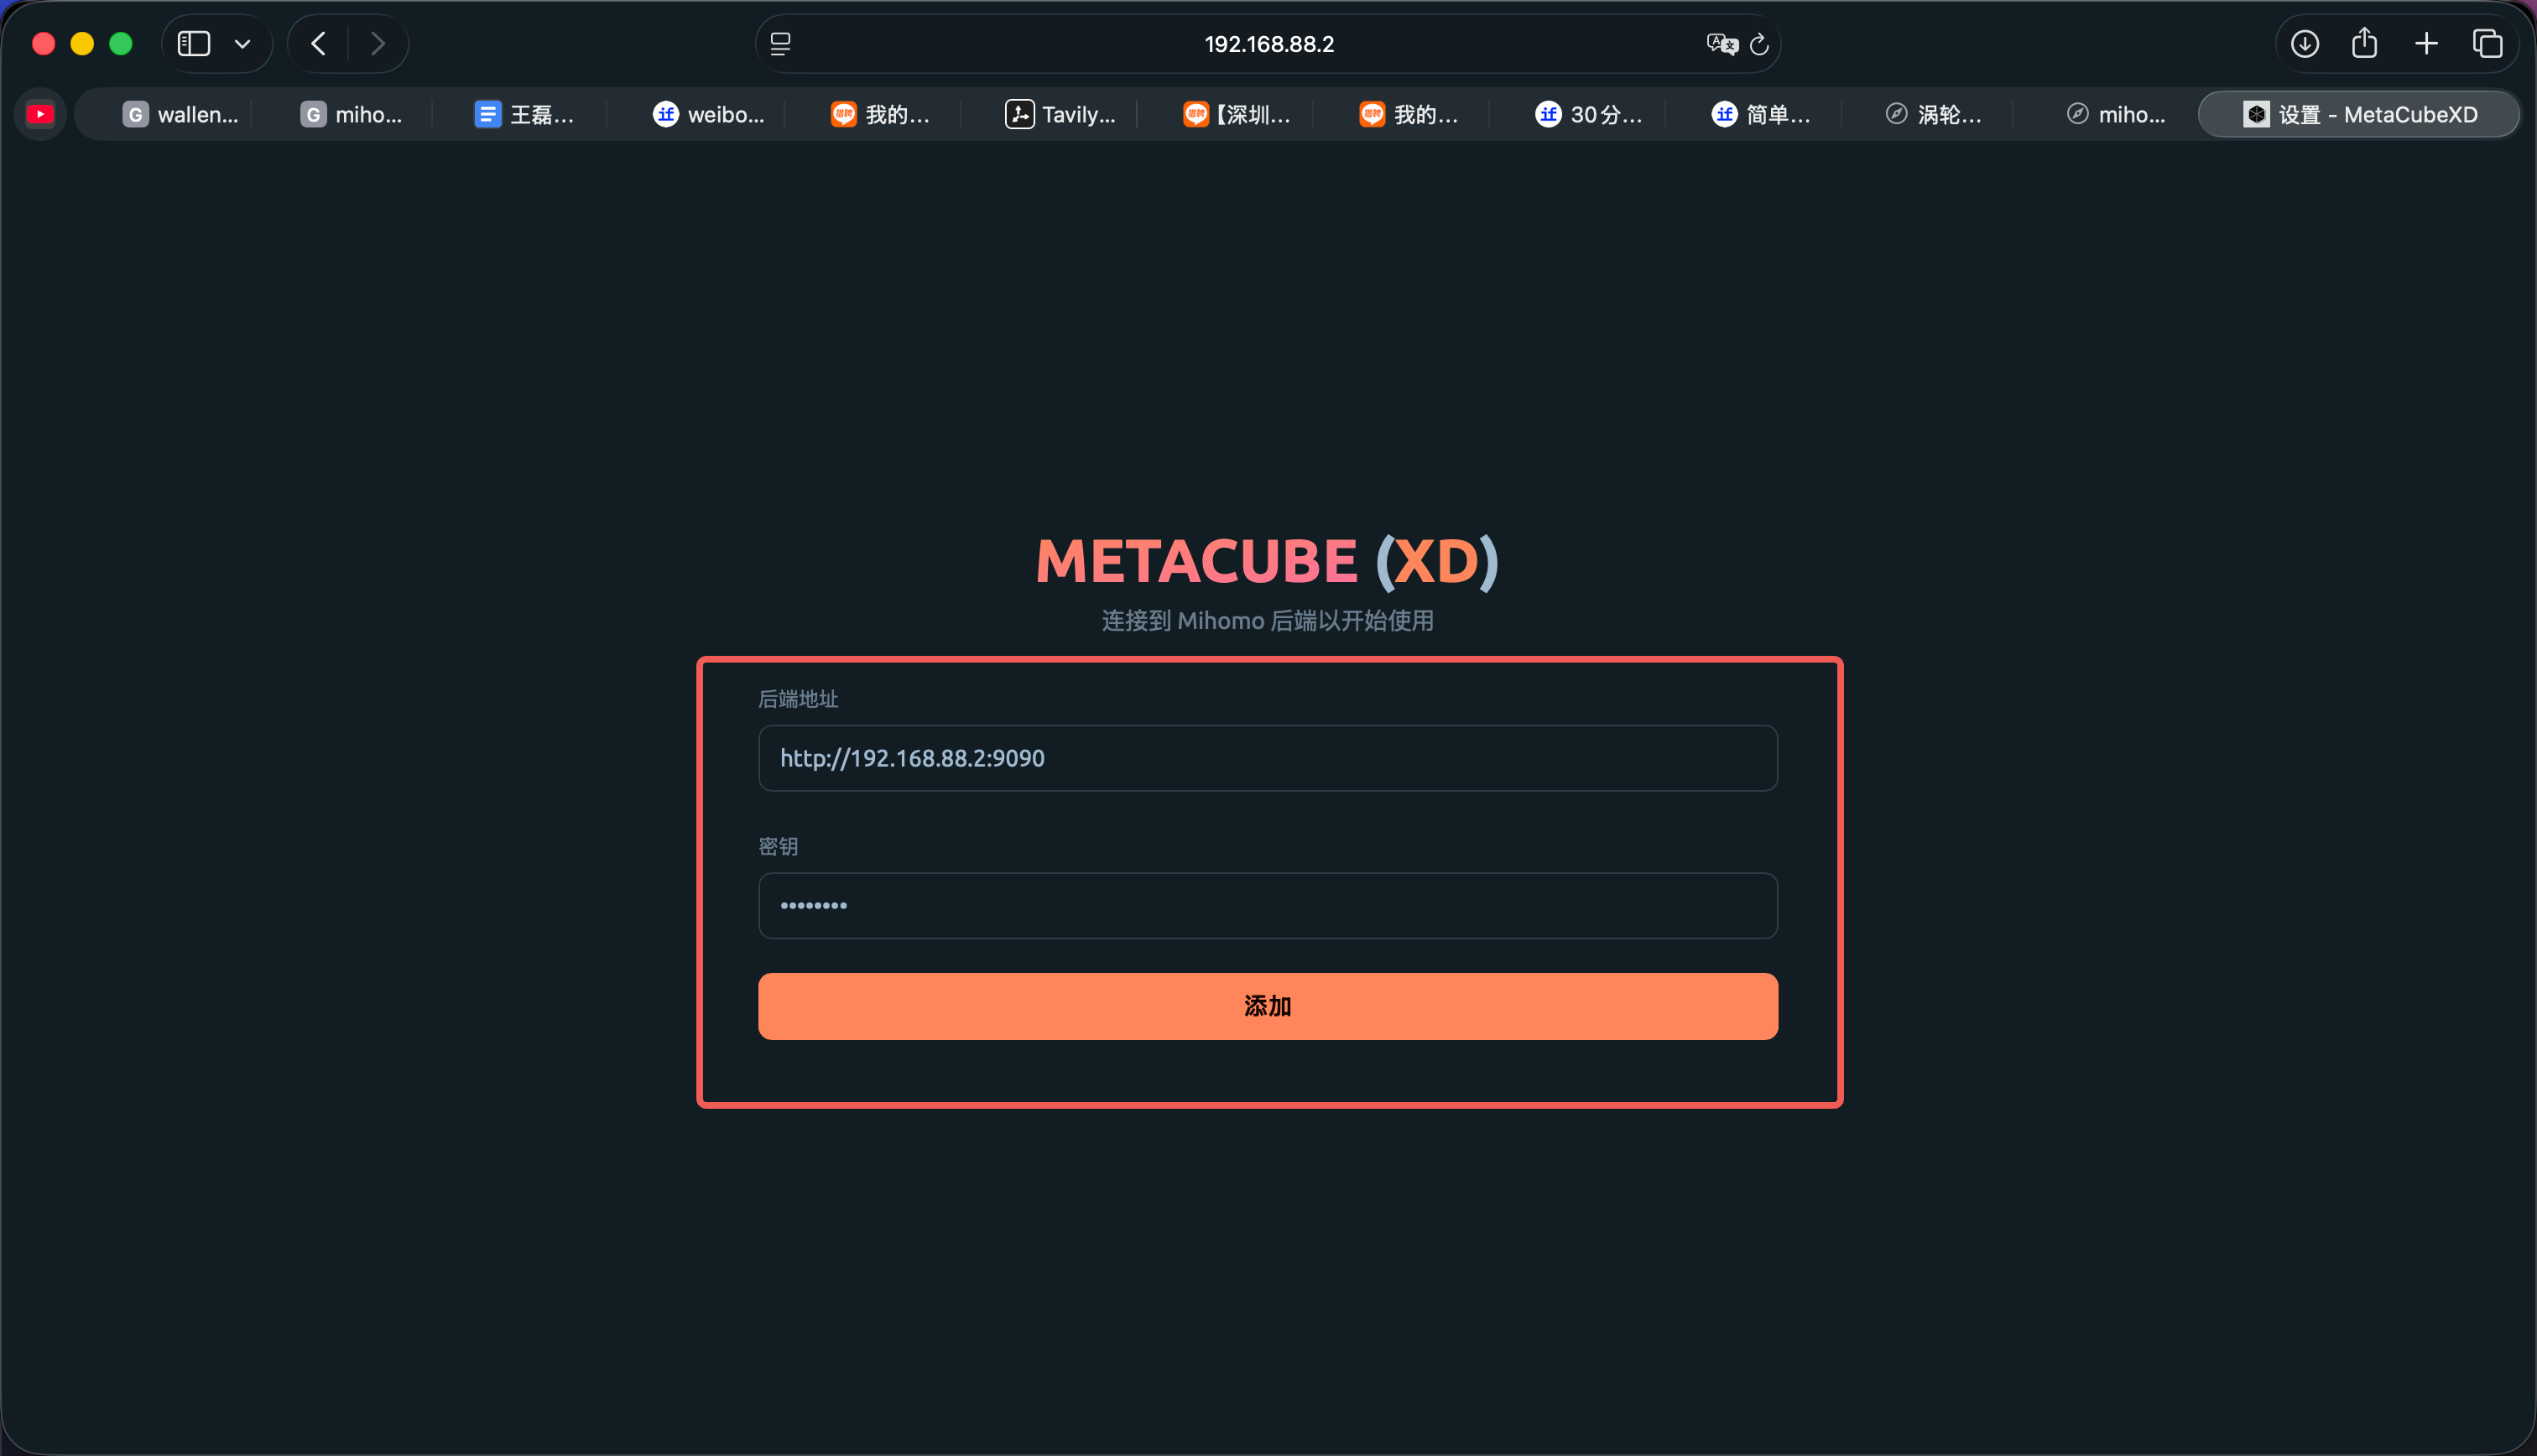Image resolution: width=2537 pixels, height=1456 pixels.
Task: Close the Safari window
Action: [44, 44]
